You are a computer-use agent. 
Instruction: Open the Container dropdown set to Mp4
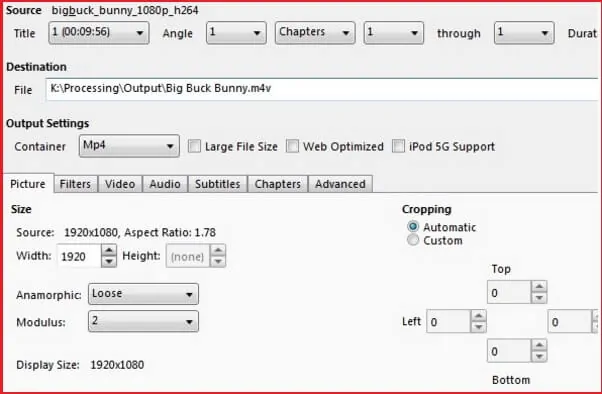(x=129, y=146)
